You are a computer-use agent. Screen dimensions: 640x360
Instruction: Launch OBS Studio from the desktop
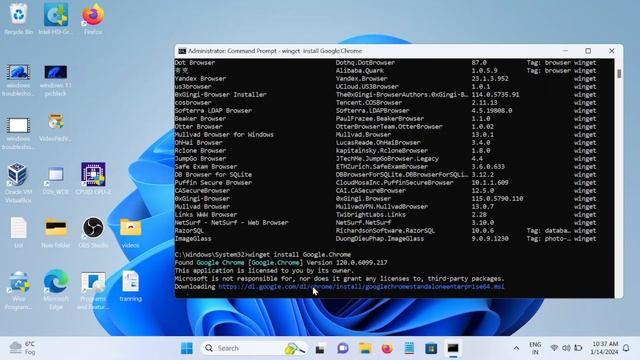[x=93, y=232]
